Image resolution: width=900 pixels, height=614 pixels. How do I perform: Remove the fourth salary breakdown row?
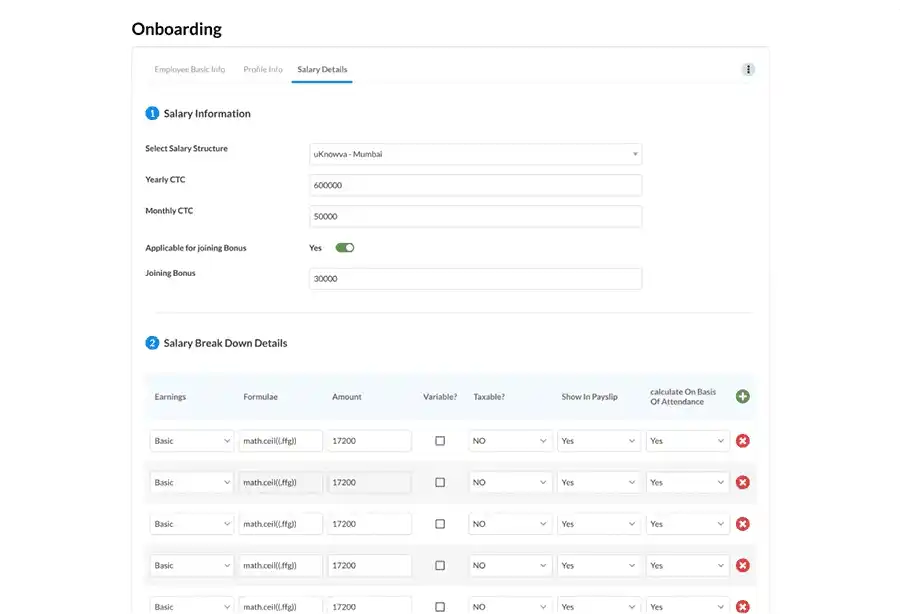point(742,565)
